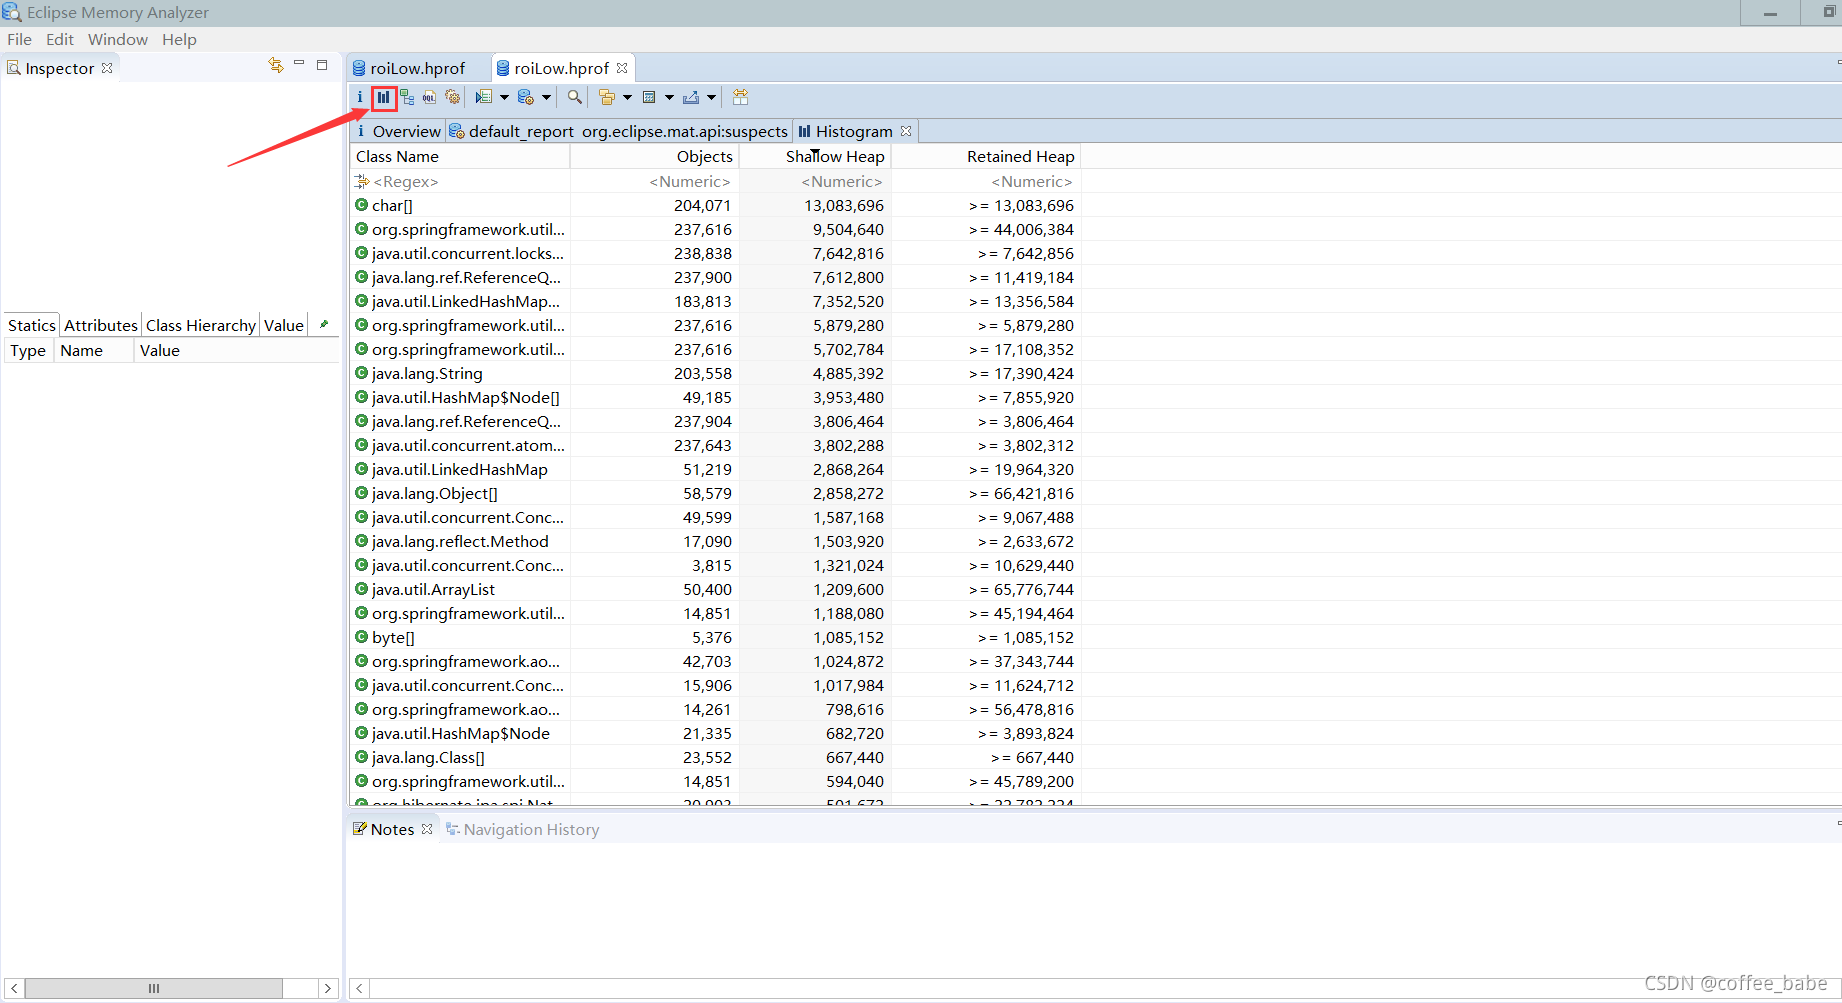Close the active roiLow.hprof tab
This screenshot has height=1003, width=1842.
622,68
